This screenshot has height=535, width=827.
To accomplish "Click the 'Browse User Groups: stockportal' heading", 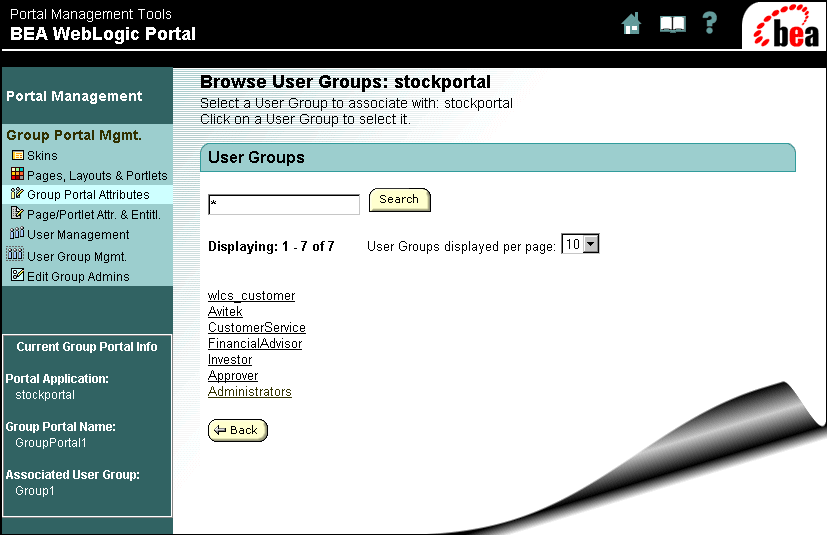I will pos(345,82).
